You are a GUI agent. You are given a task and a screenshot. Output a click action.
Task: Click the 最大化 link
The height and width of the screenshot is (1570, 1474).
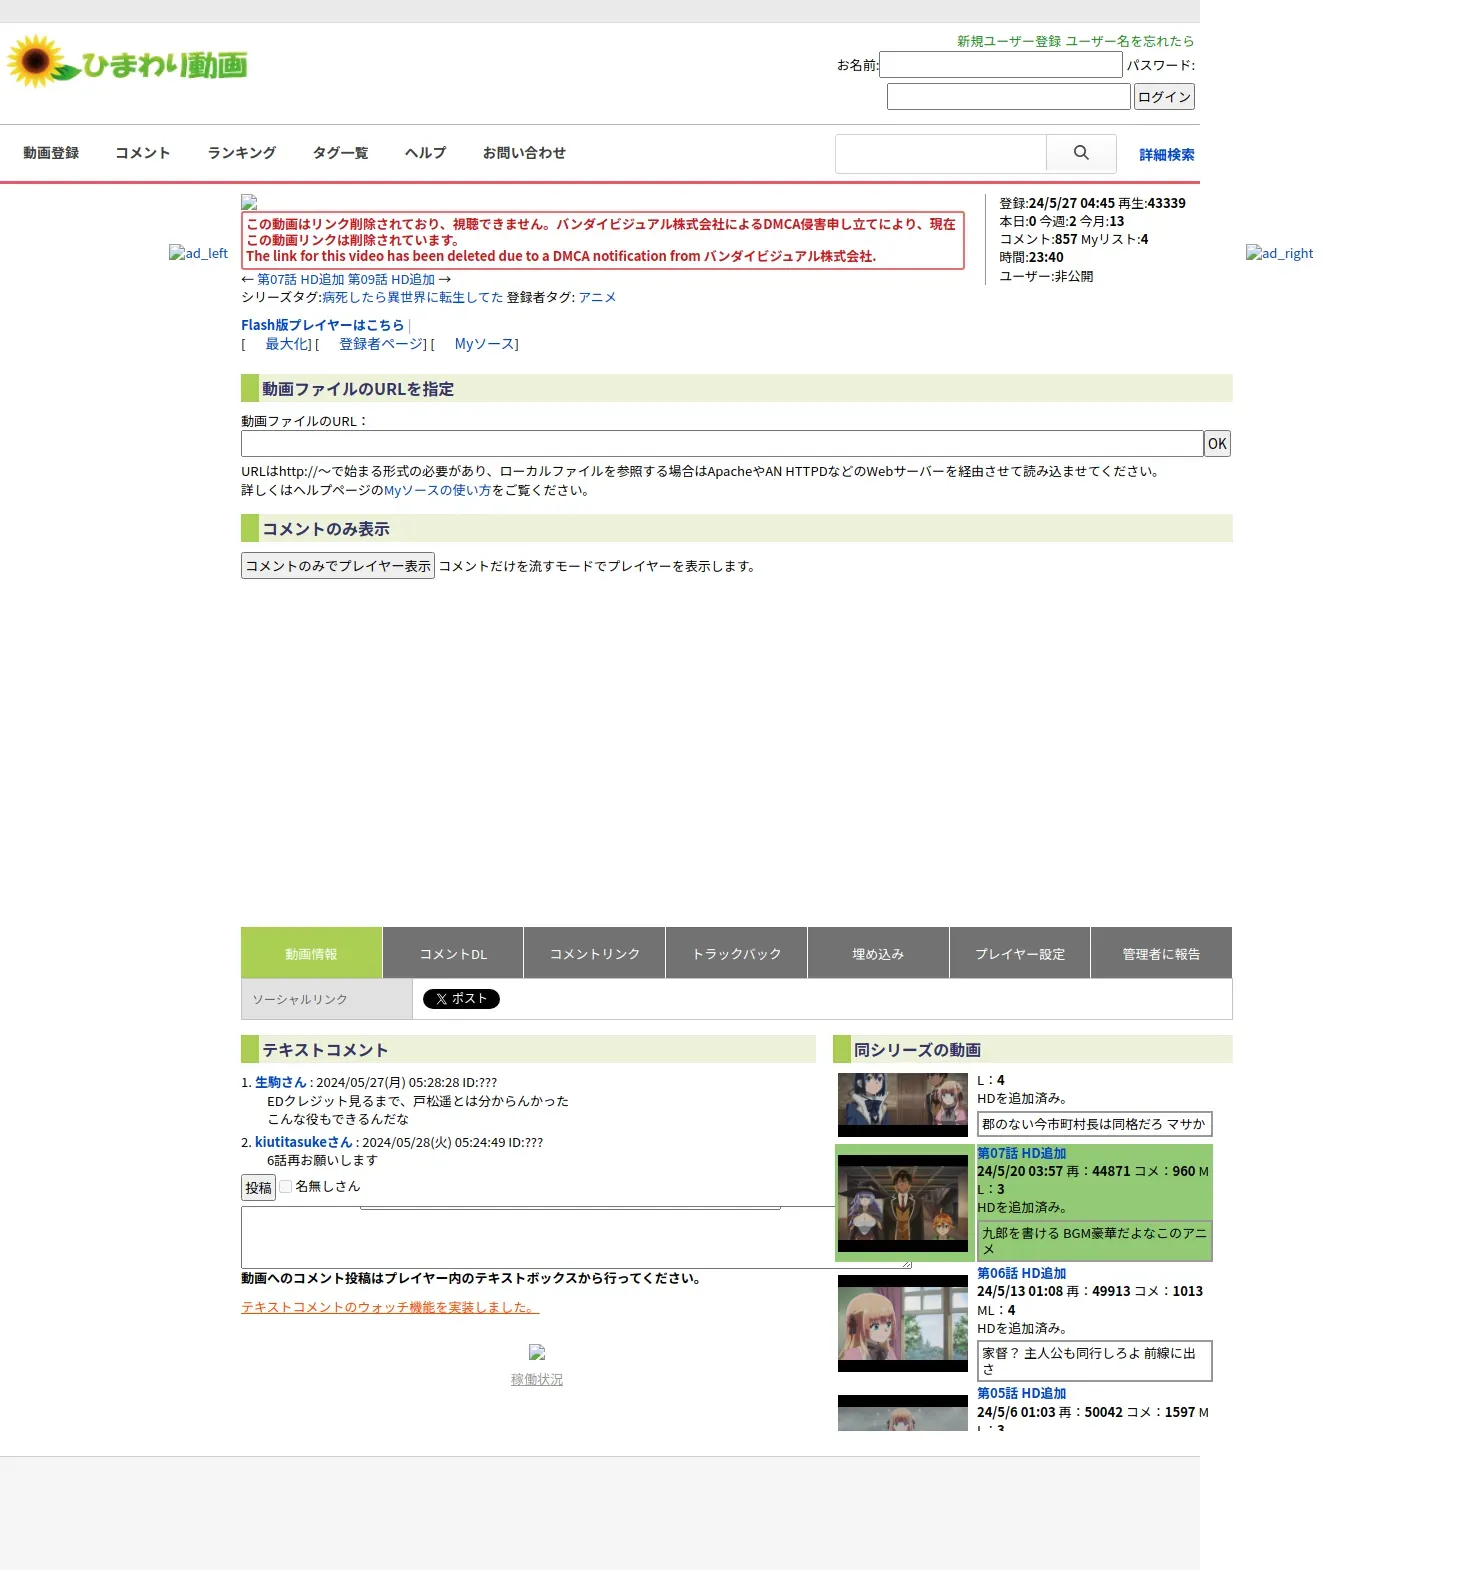click(x=287, y=344)
